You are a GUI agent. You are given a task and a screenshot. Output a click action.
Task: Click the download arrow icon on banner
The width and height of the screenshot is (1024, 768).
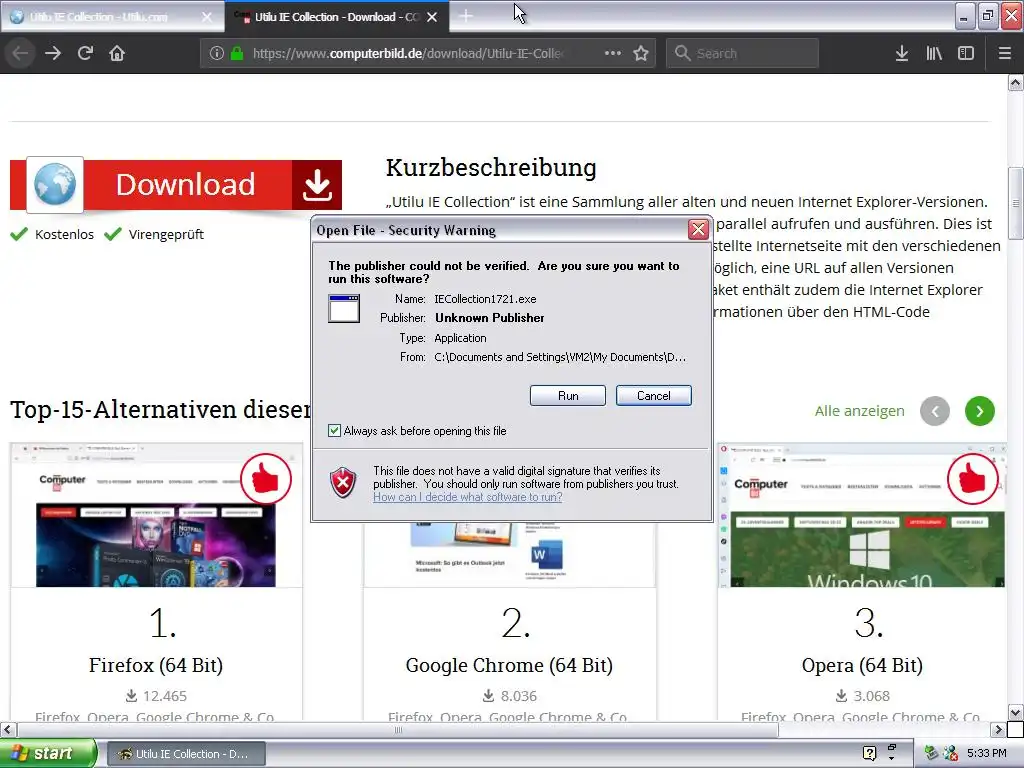[317, 185]
